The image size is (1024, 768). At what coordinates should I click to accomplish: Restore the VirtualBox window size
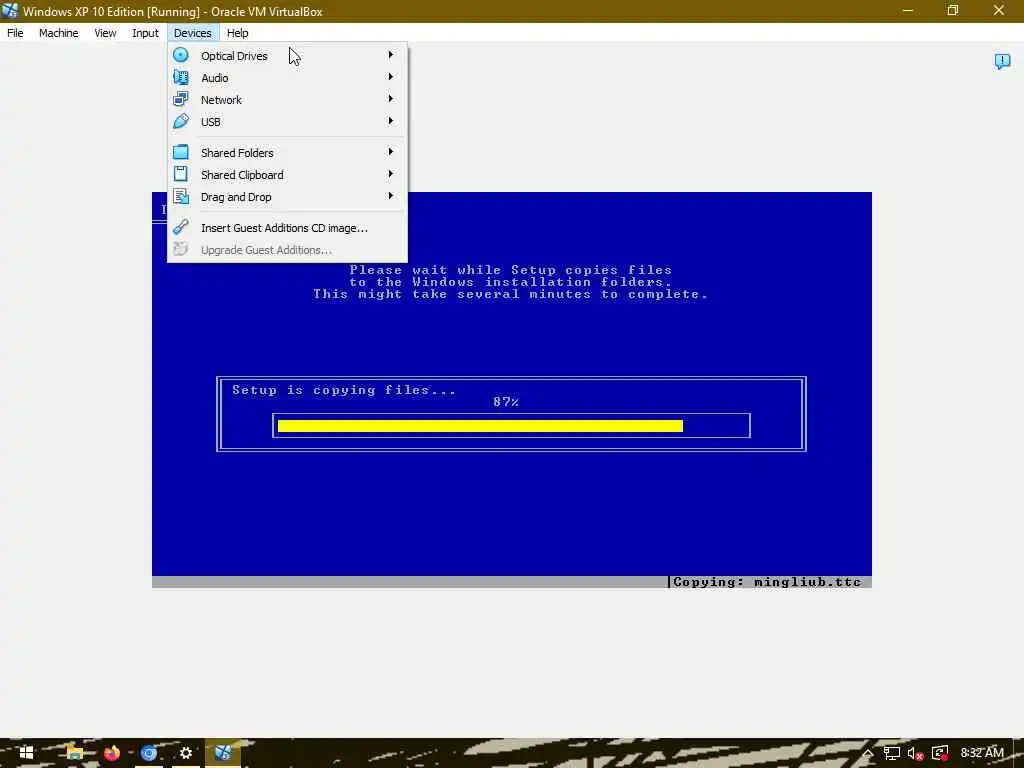(953, 10)
